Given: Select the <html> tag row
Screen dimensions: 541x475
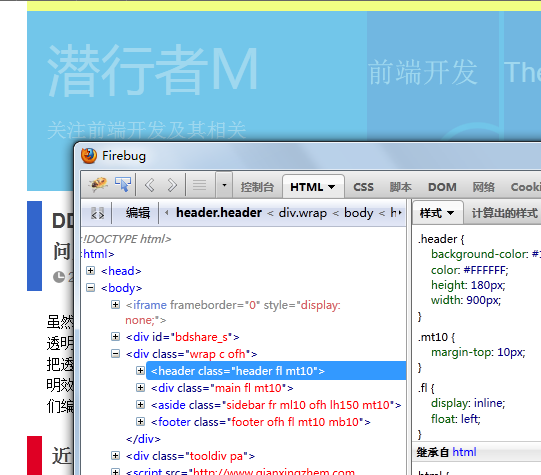Looking at the screenshot, I should pos(98,254).
